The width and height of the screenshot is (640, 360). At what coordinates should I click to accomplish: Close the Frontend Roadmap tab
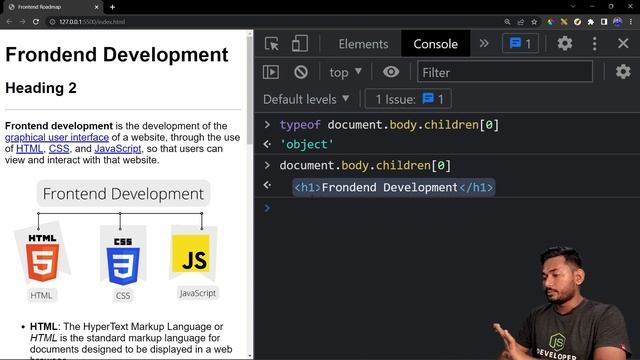(x=96, y=7)
